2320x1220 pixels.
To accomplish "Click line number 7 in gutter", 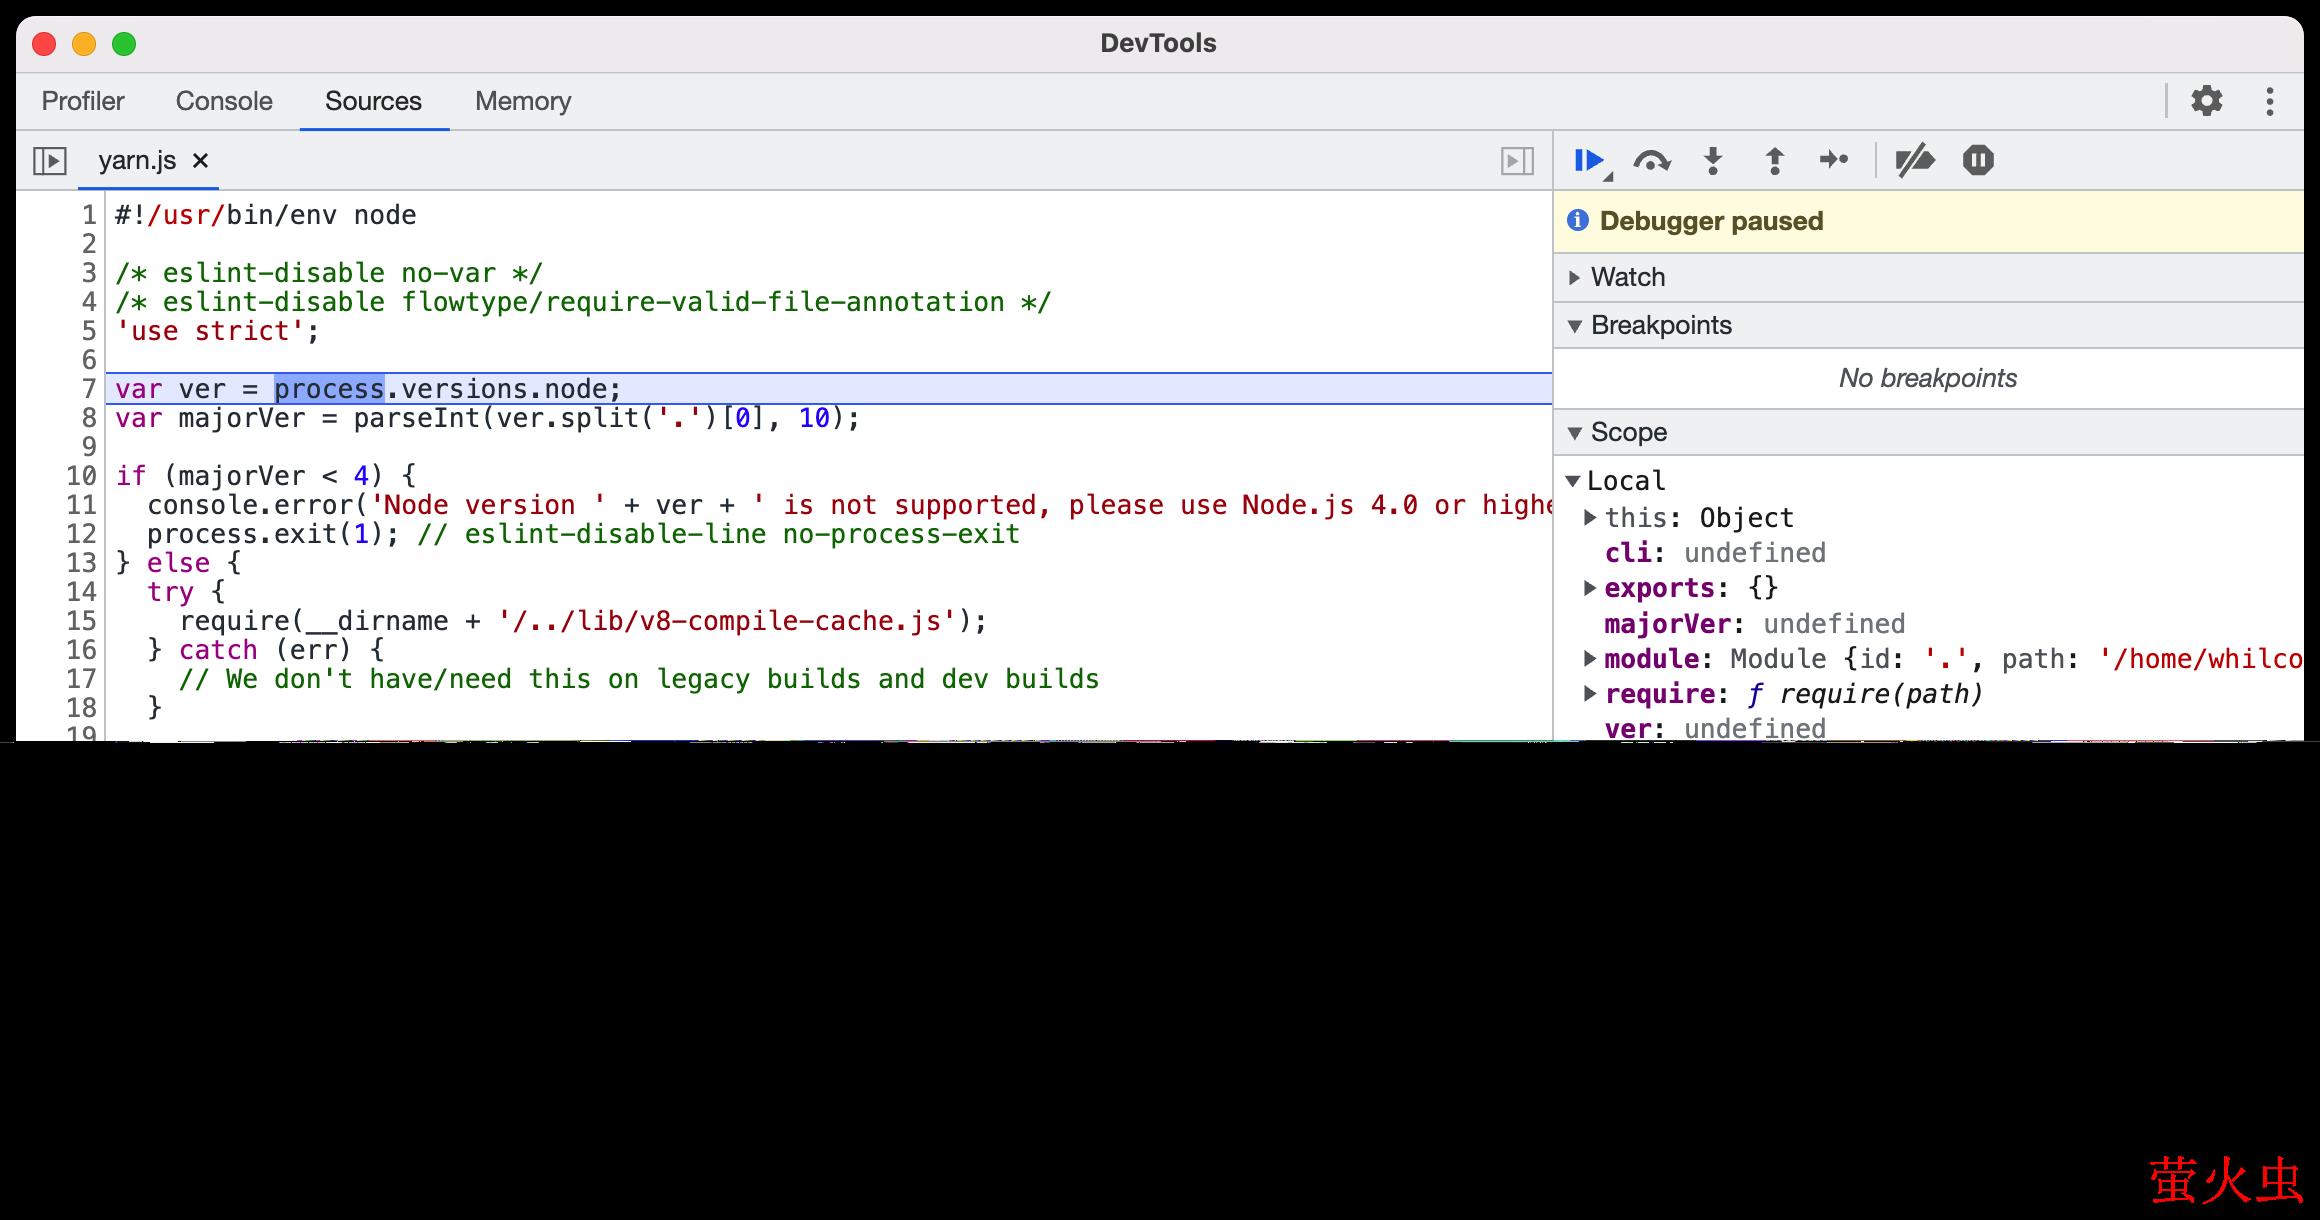I will (x=89, y=389).
